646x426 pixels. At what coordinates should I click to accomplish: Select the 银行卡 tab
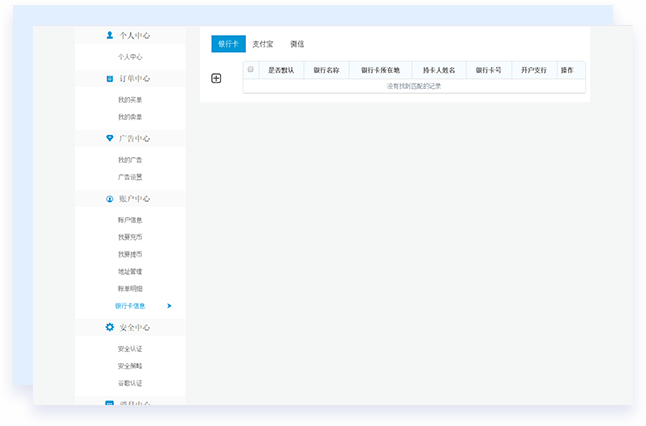pos(228,44)
